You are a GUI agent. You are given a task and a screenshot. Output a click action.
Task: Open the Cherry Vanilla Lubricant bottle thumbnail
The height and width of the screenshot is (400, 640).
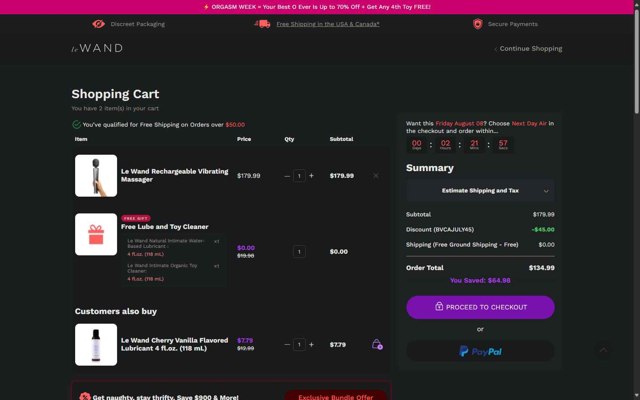[96, 344]
